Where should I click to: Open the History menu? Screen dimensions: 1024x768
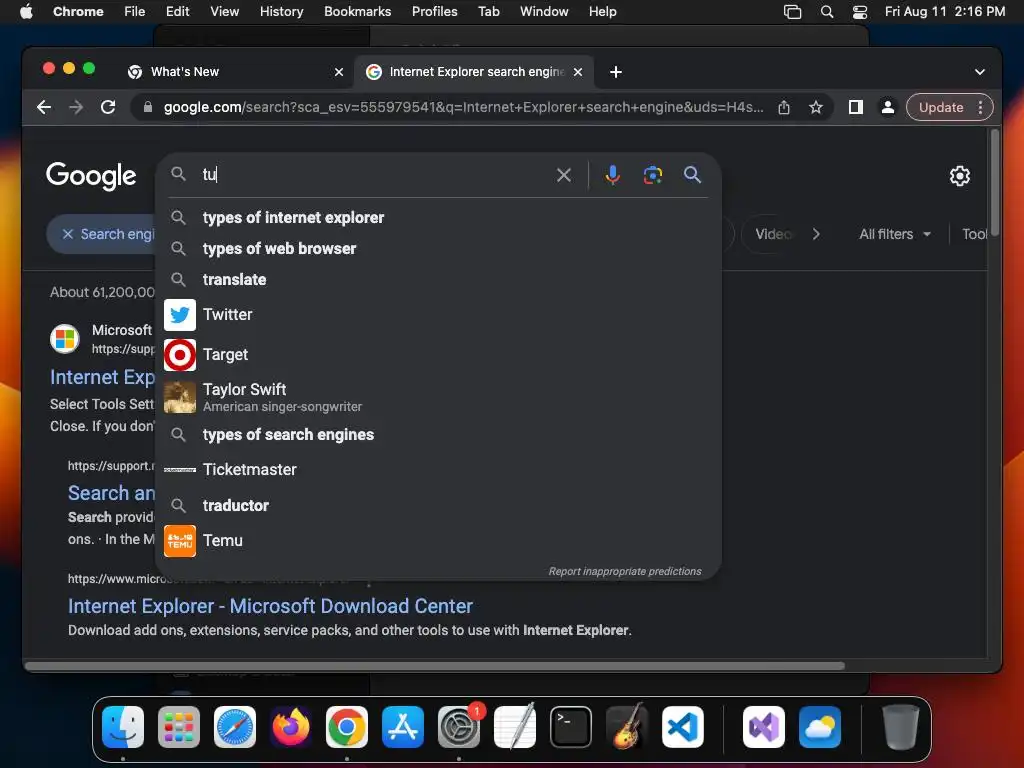click(x=281, y=12)
